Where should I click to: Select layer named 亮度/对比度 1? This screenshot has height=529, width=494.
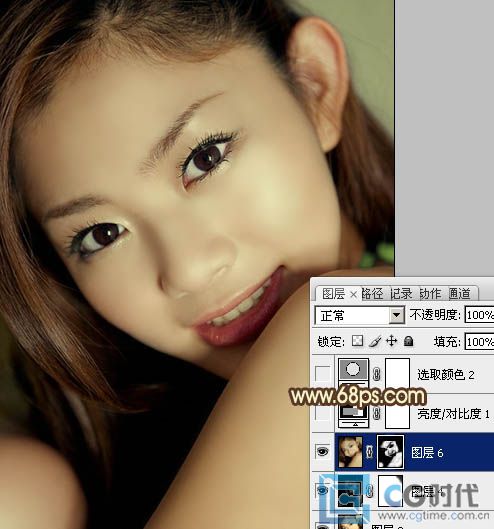[x=454, y=414]
